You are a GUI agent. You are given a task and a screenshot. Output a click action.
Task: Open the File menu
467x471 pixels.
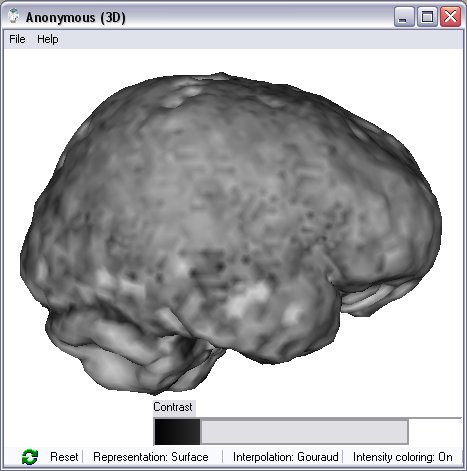[x=17, y=39]
